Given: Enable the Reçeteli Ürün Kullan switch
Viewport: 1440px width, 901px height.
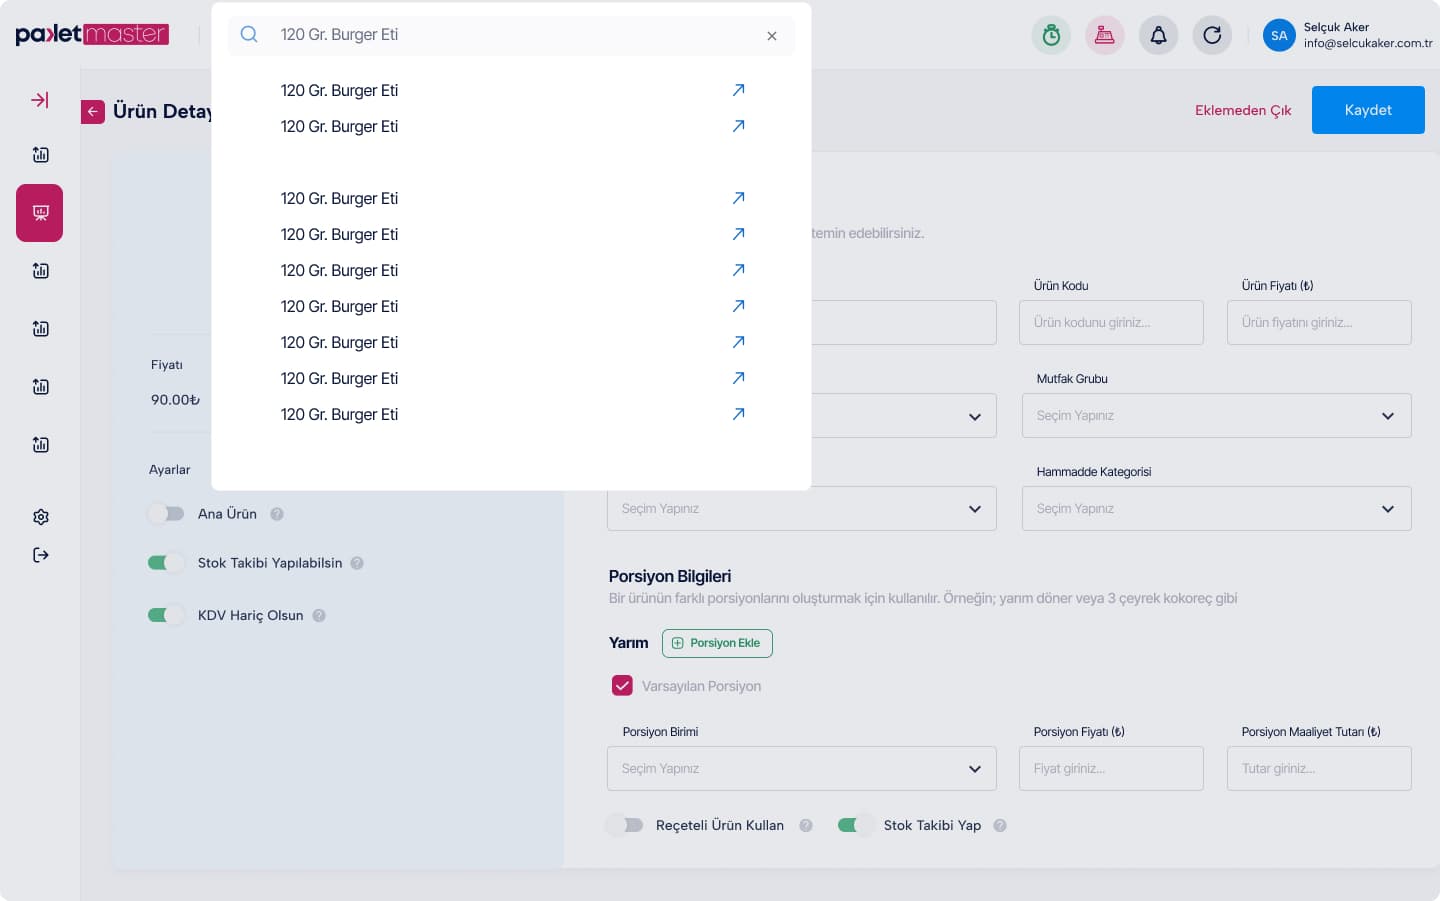Looking at the screenshot, I should point(625,825).
